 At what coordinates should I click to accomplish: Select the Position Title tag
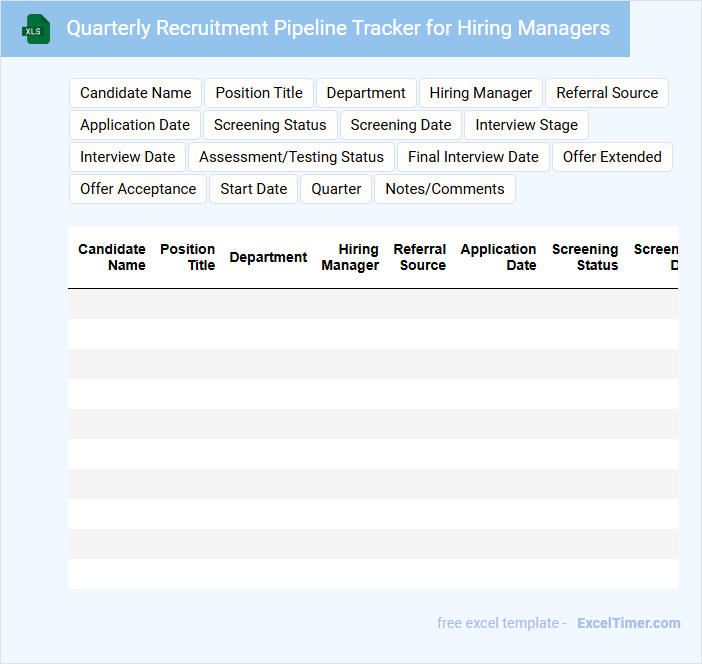click(x=259, y=93)
